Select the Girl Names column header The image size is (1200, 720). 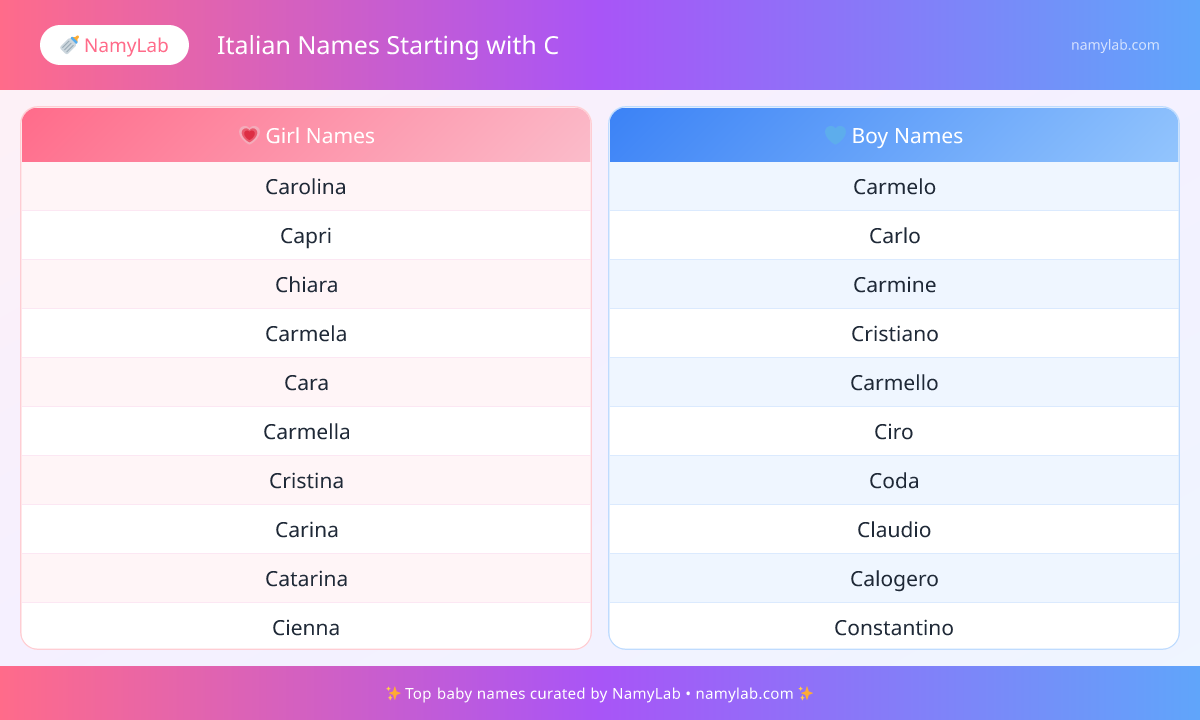point(306,135)
